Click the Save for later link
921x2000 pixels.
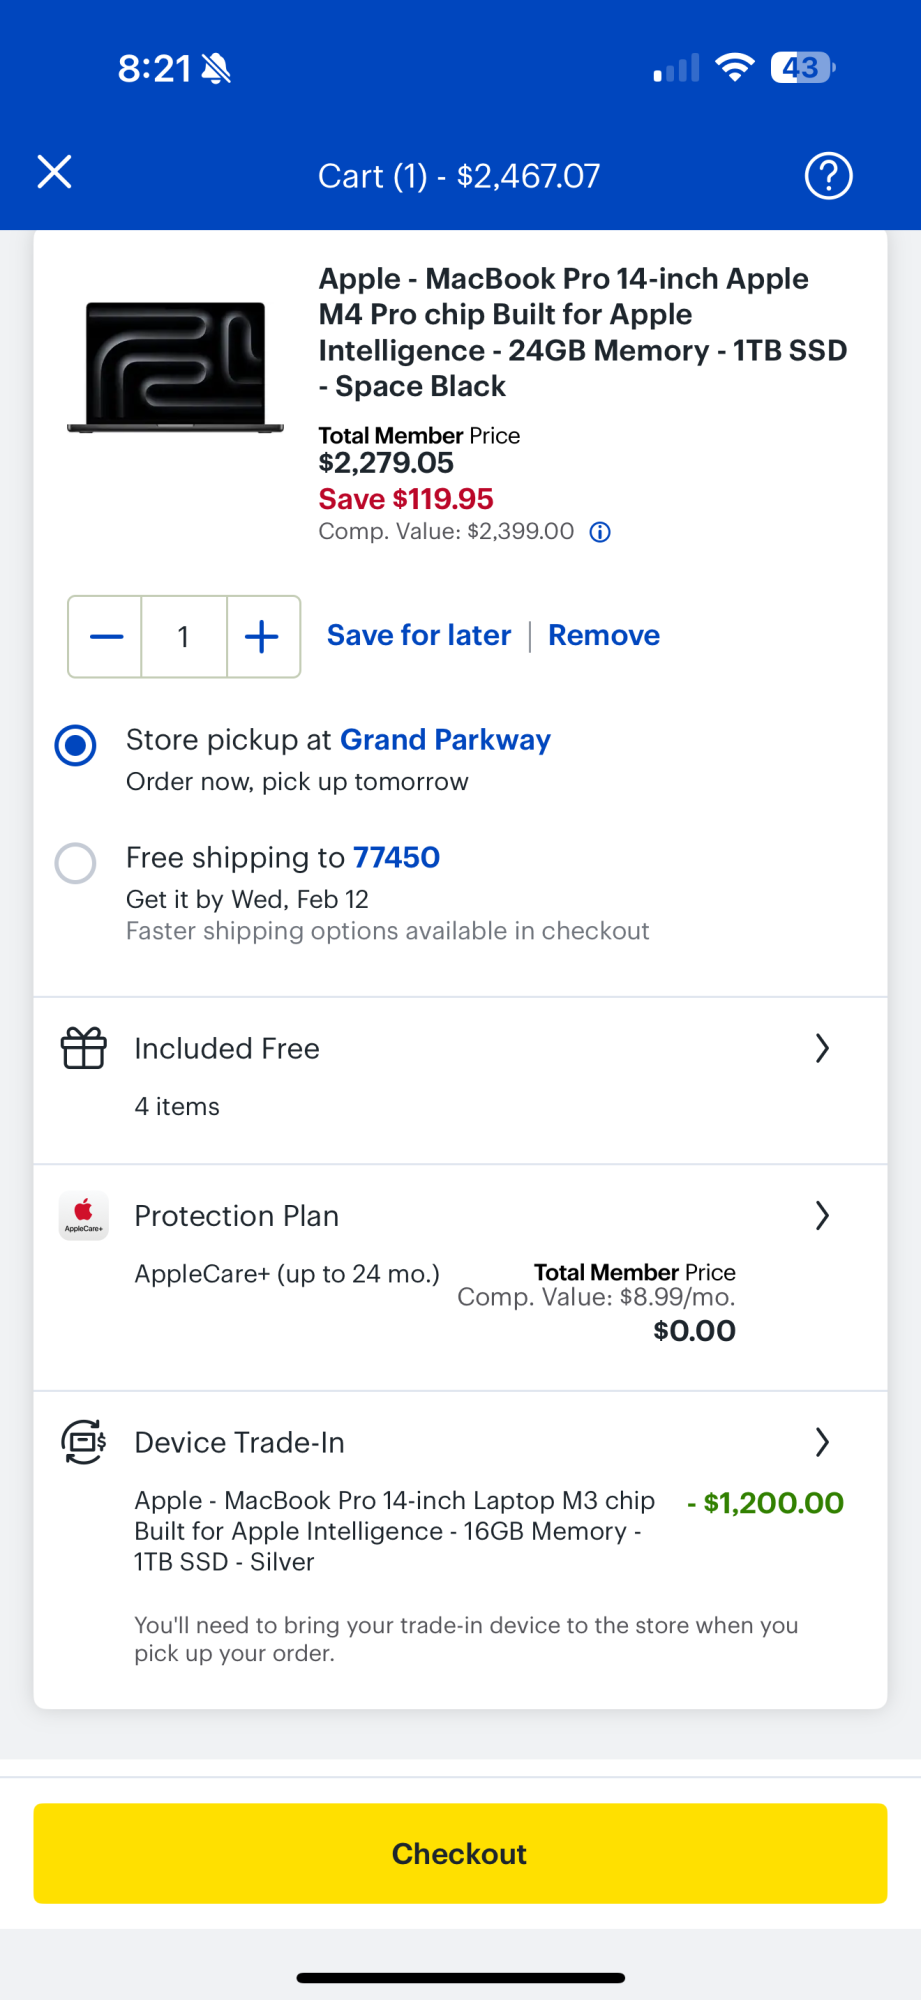point(419,636)
